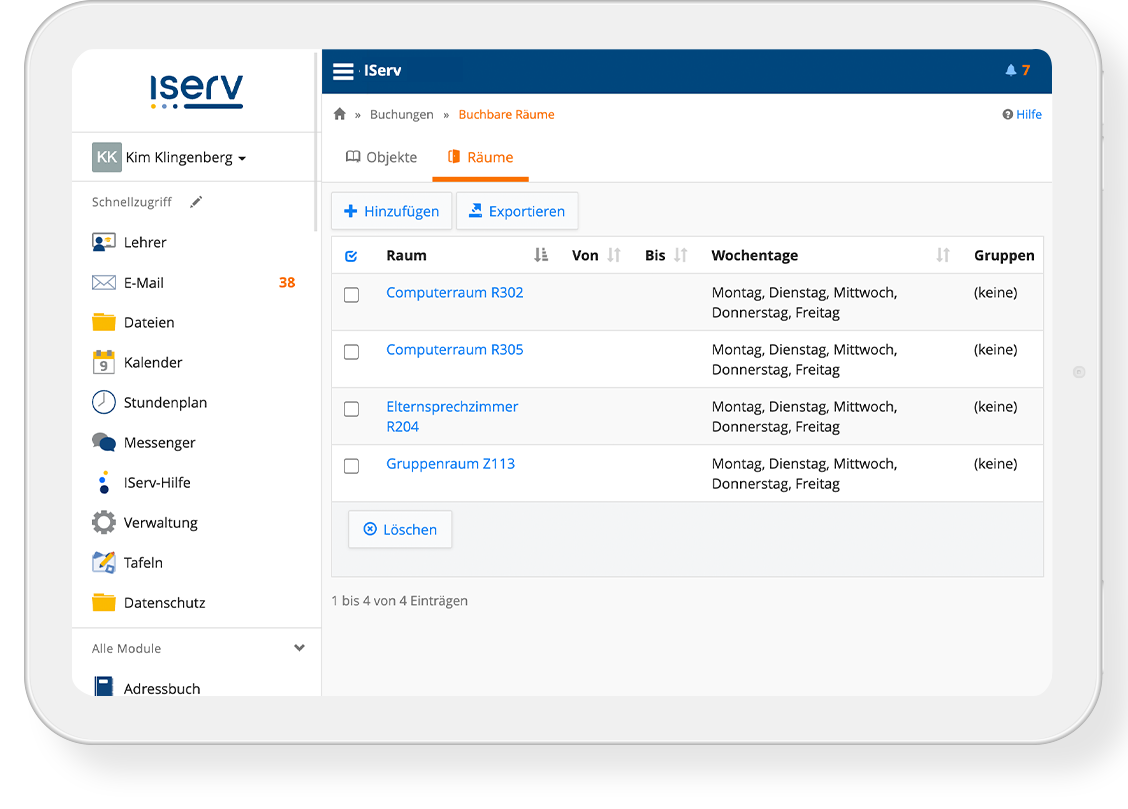
Task: Open Lehrer module icon
Action: coord(104,242)
